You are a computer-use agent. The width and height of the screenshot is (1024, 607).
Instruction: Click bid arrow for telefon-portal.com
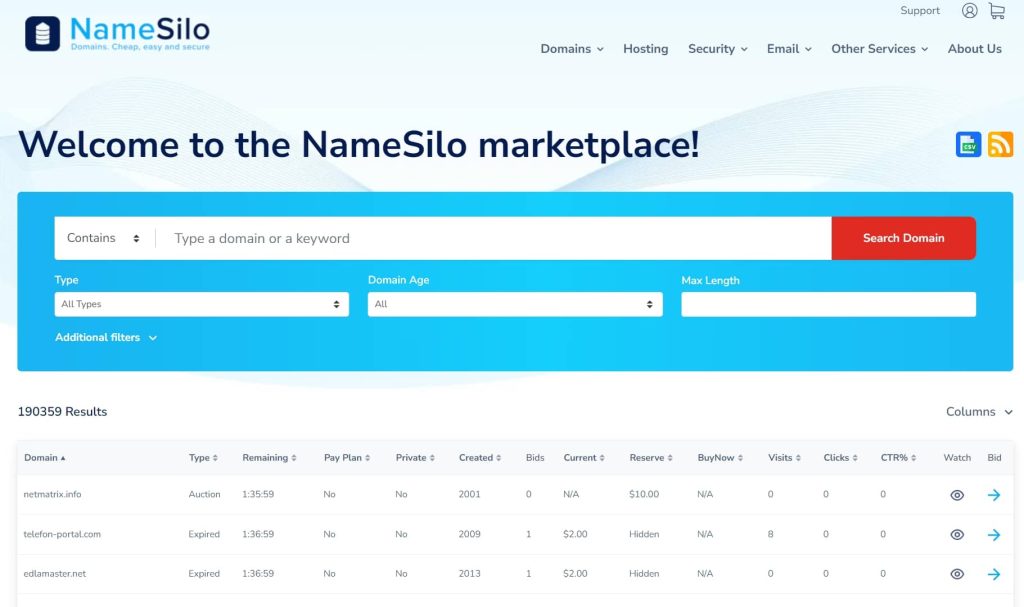[x=993, y=535]
